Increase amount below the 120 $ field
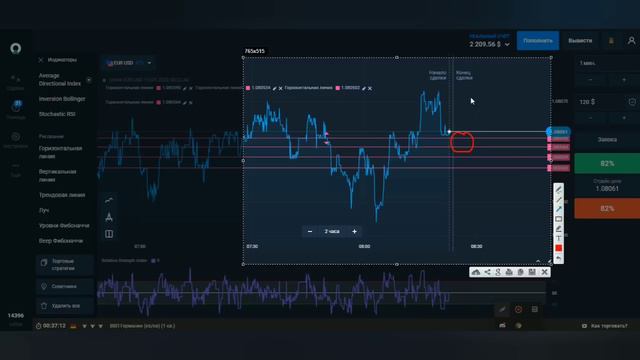This screenshot has width=640, height=360. 624,118
